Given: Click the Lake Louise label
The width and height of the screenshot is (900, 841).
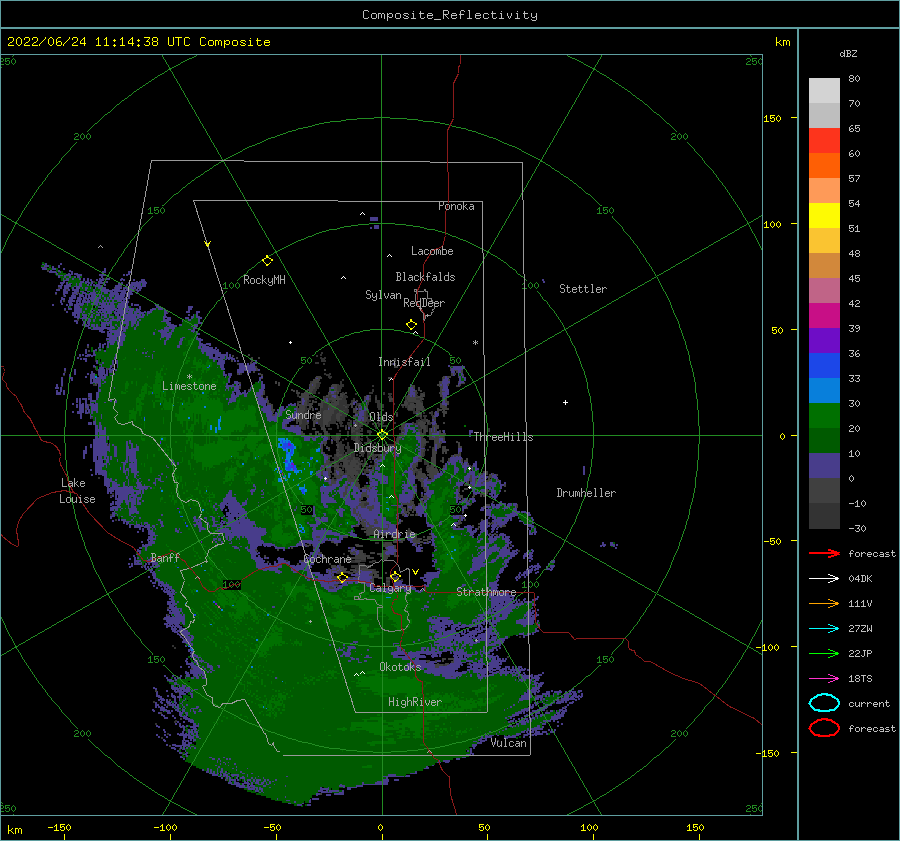Looking at the screenshot, I should (78, 491).
